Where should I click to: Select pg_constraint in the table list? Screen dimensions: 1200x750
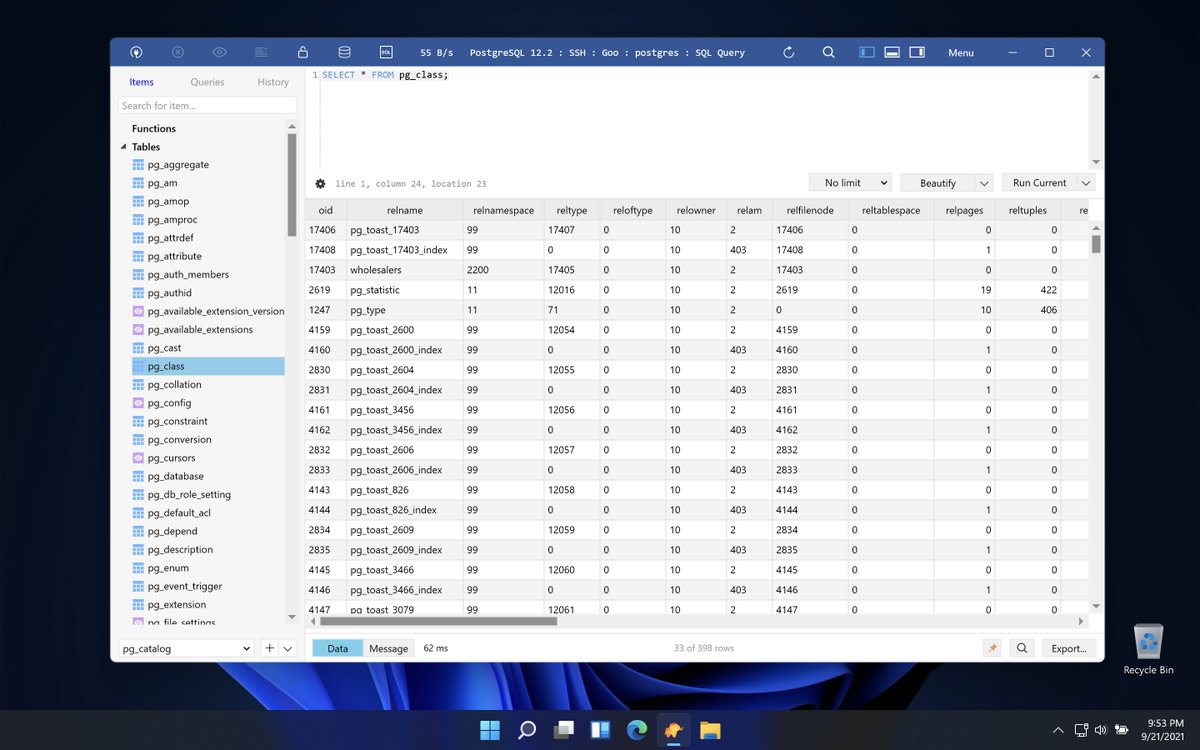tap(177, 421)
